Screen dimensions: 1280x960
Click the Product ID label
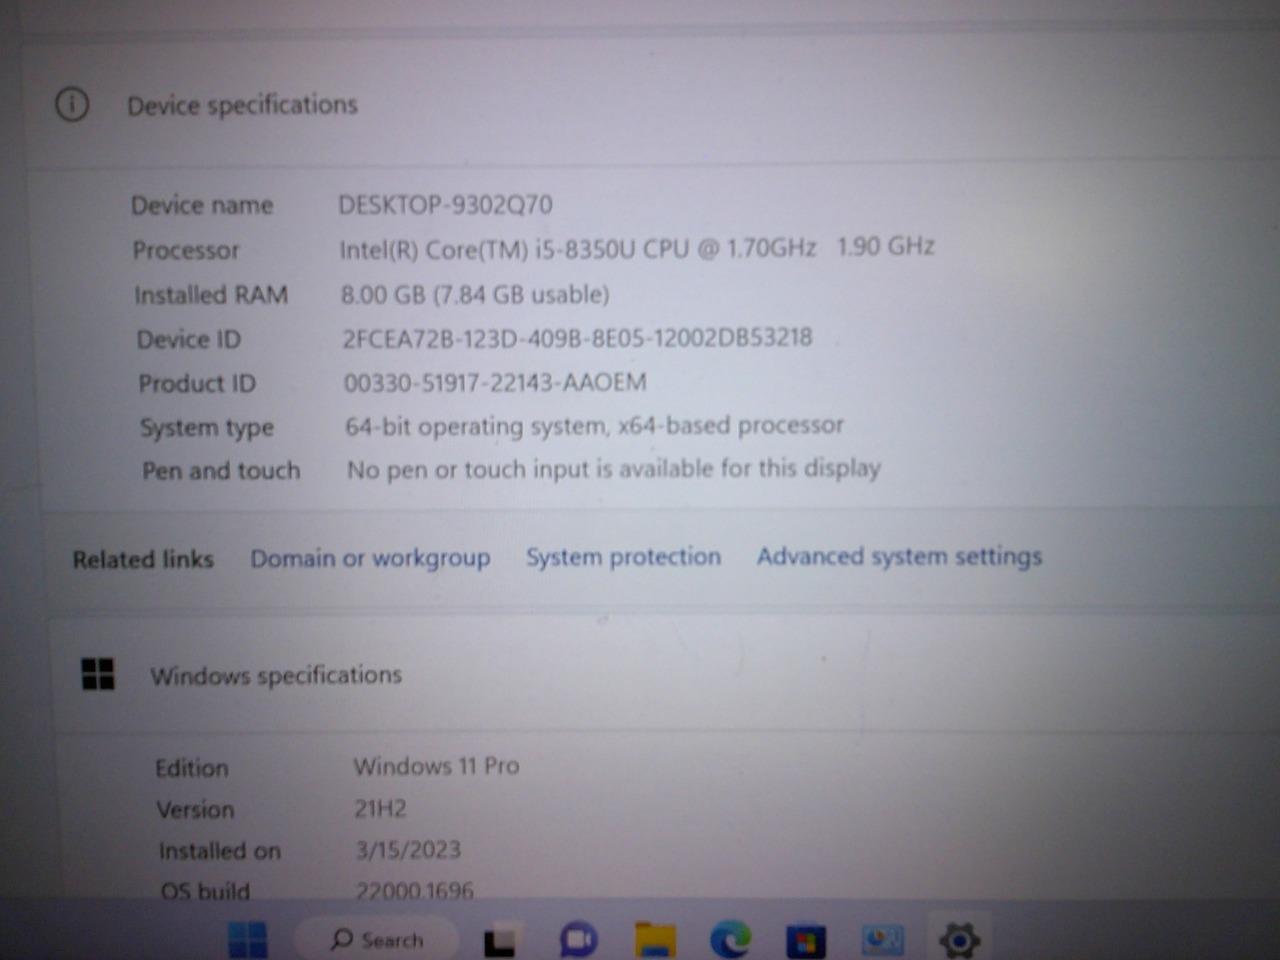click(x=197, y=383)
